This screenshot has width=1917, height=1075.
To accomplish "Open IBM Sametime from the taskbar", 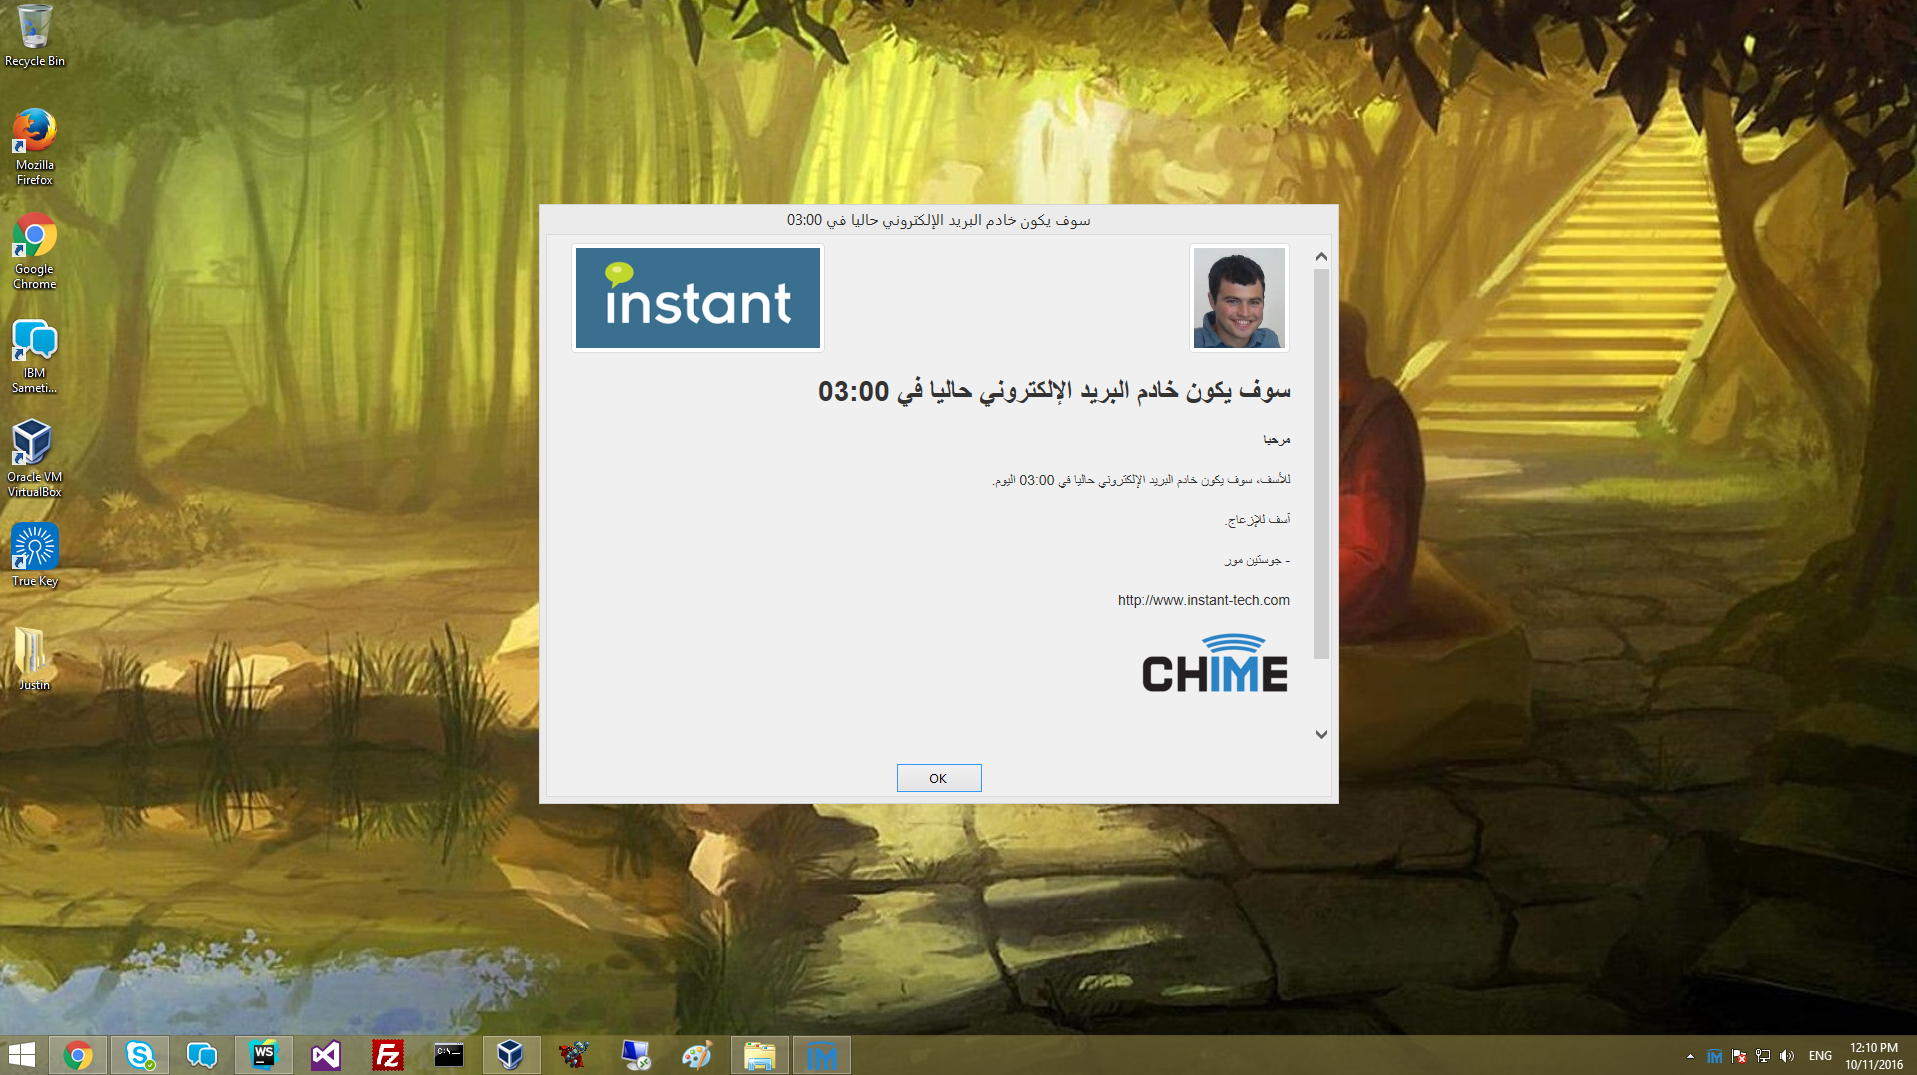I will [x=202, y=1055].
